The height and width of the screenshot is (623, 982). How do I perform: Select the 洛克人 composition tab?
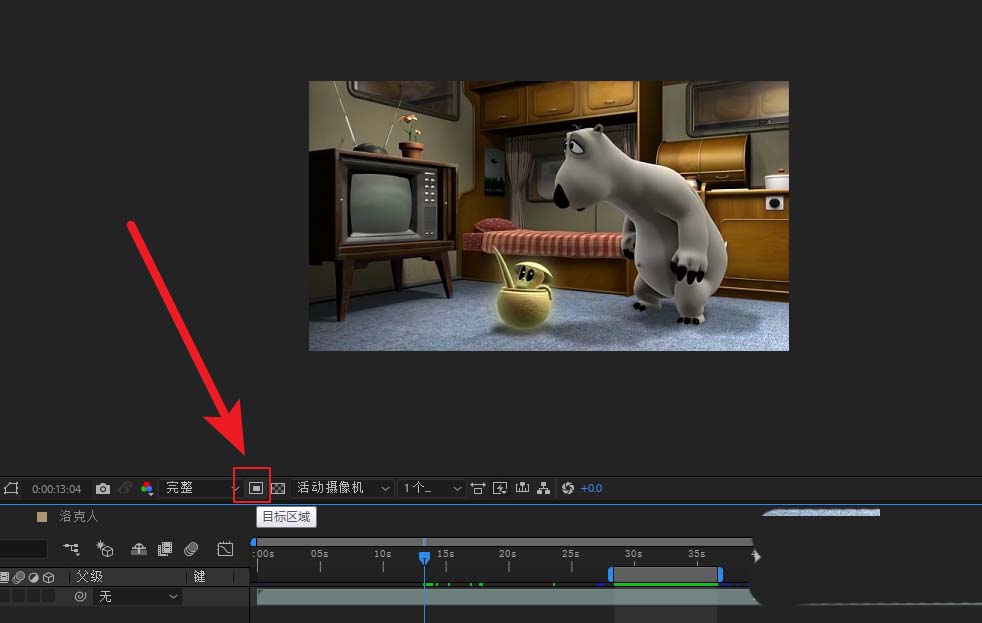tap(78, 517)
